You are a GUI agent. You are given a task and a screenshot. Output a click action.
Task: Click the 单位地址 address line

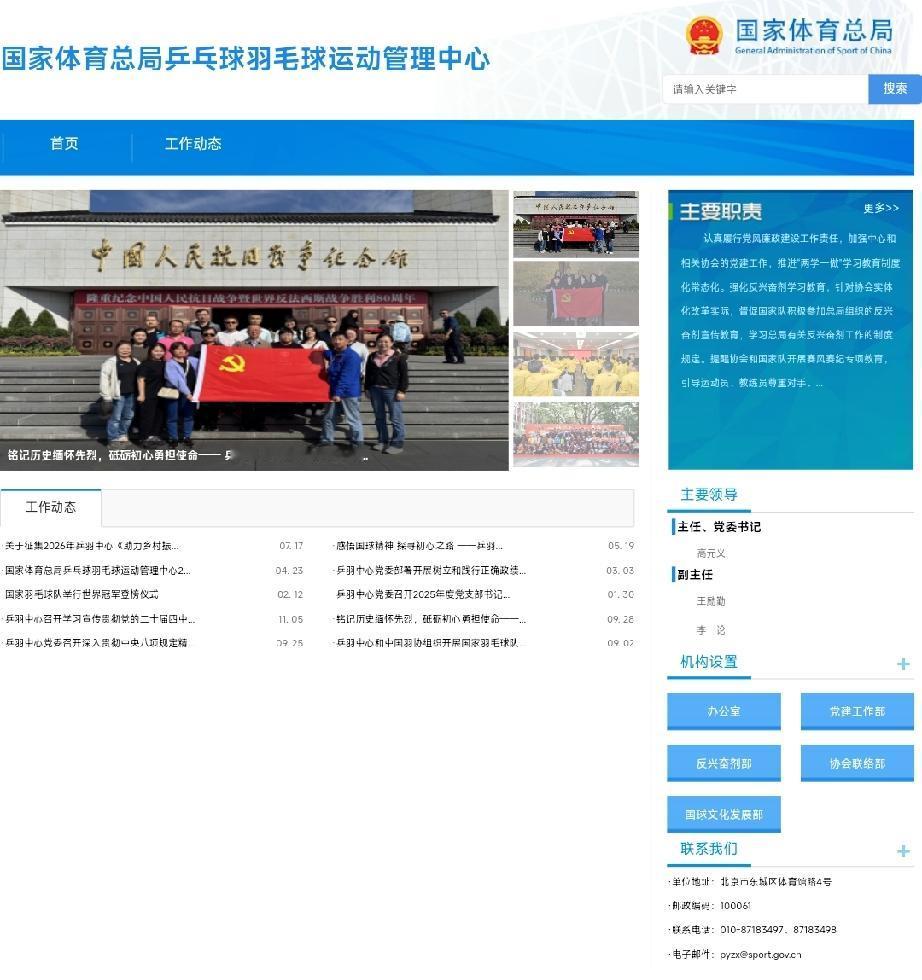[x=750, y=882]
